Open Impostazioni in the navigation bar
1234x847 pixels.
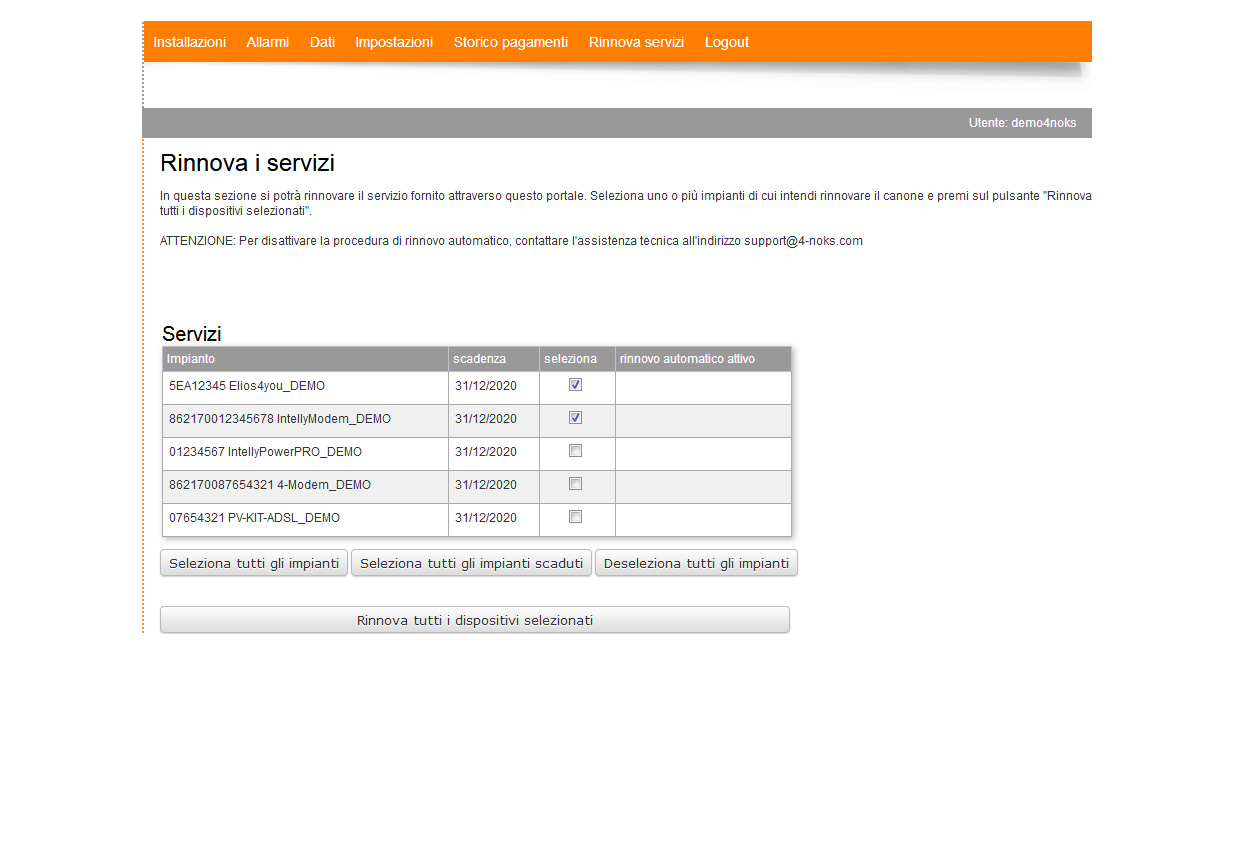pyautogui.click(x=394, y=42)
